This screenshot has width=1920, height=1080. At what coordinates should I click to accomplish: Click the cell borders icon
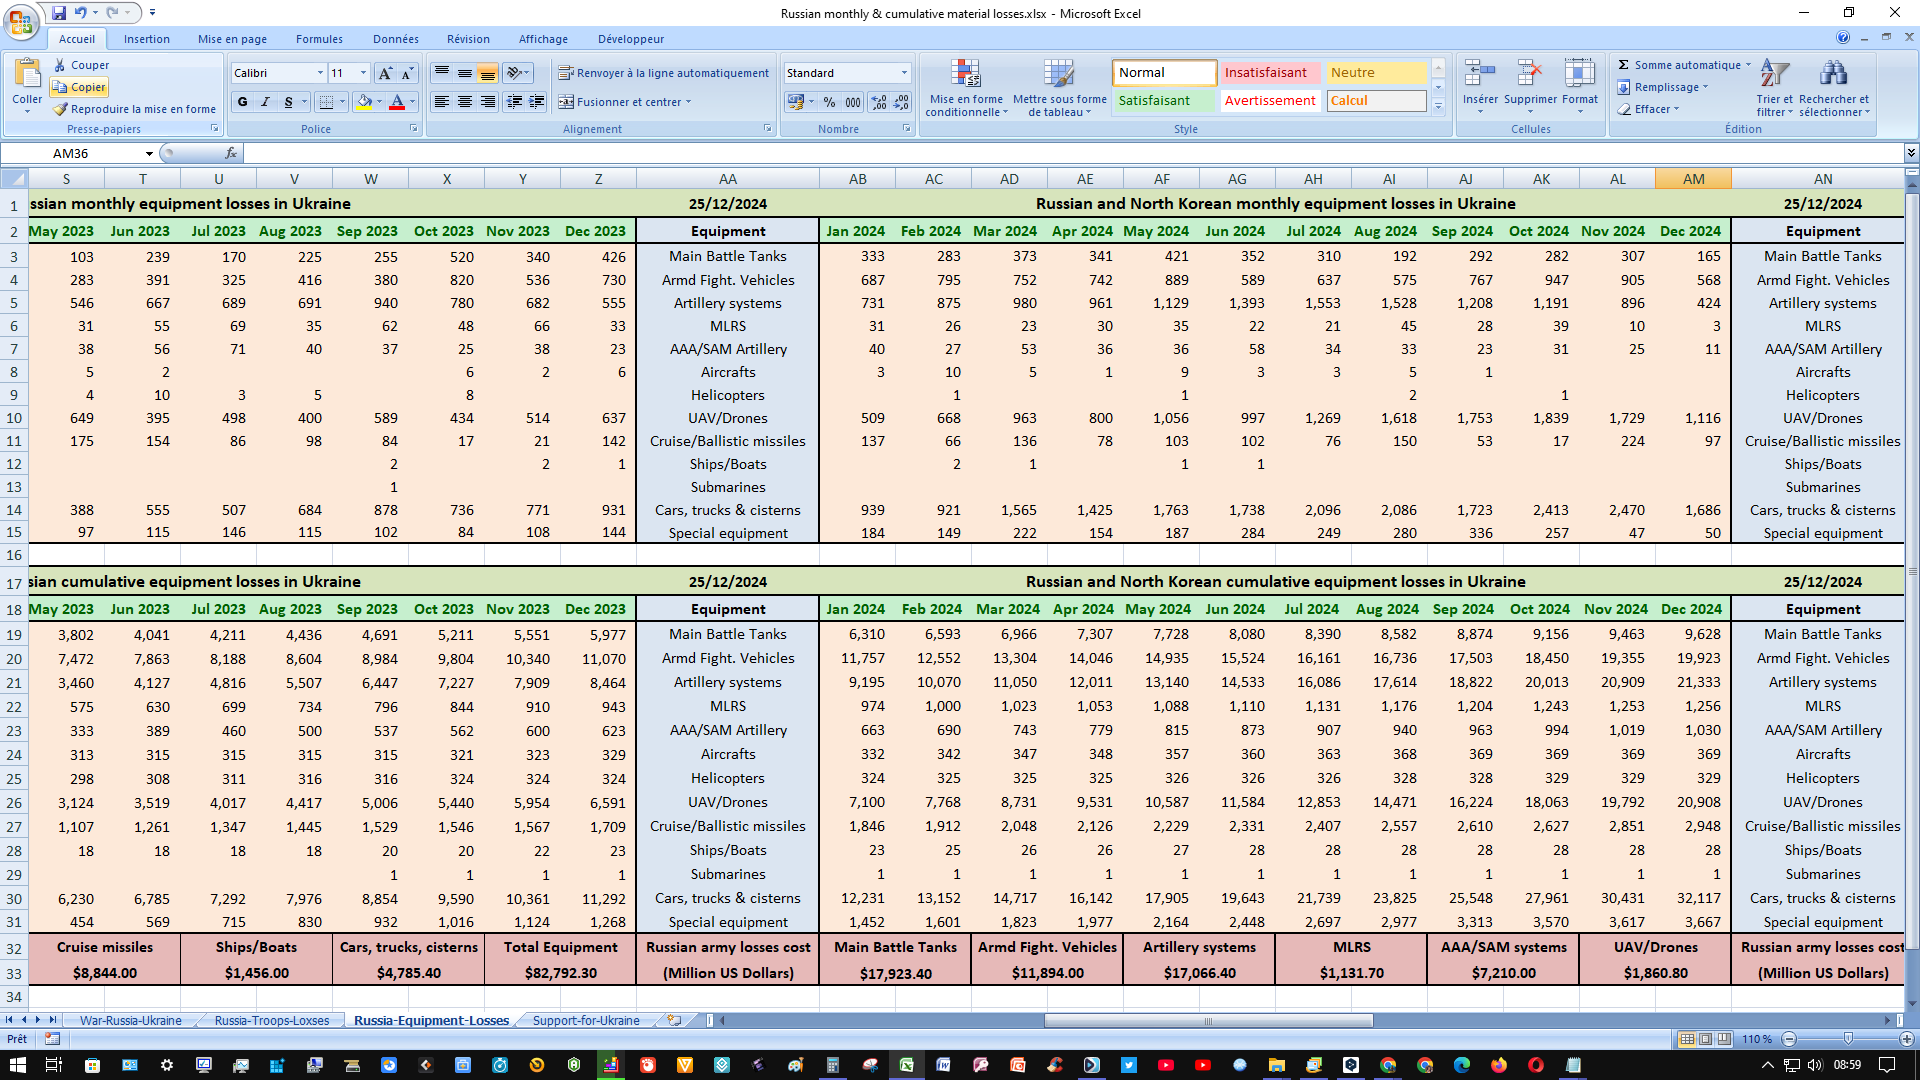(326, 102)
